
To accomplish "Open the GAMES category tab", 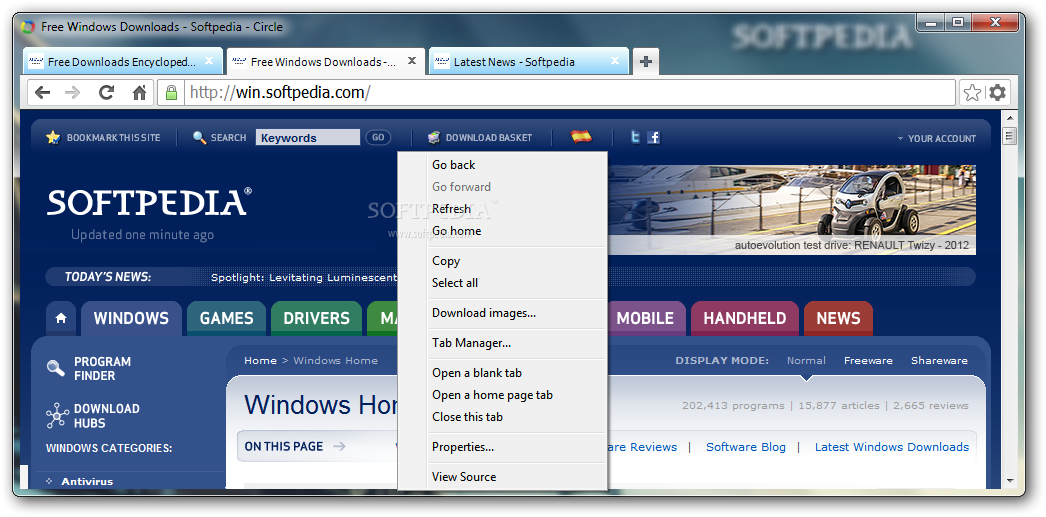I will [226, 318].
